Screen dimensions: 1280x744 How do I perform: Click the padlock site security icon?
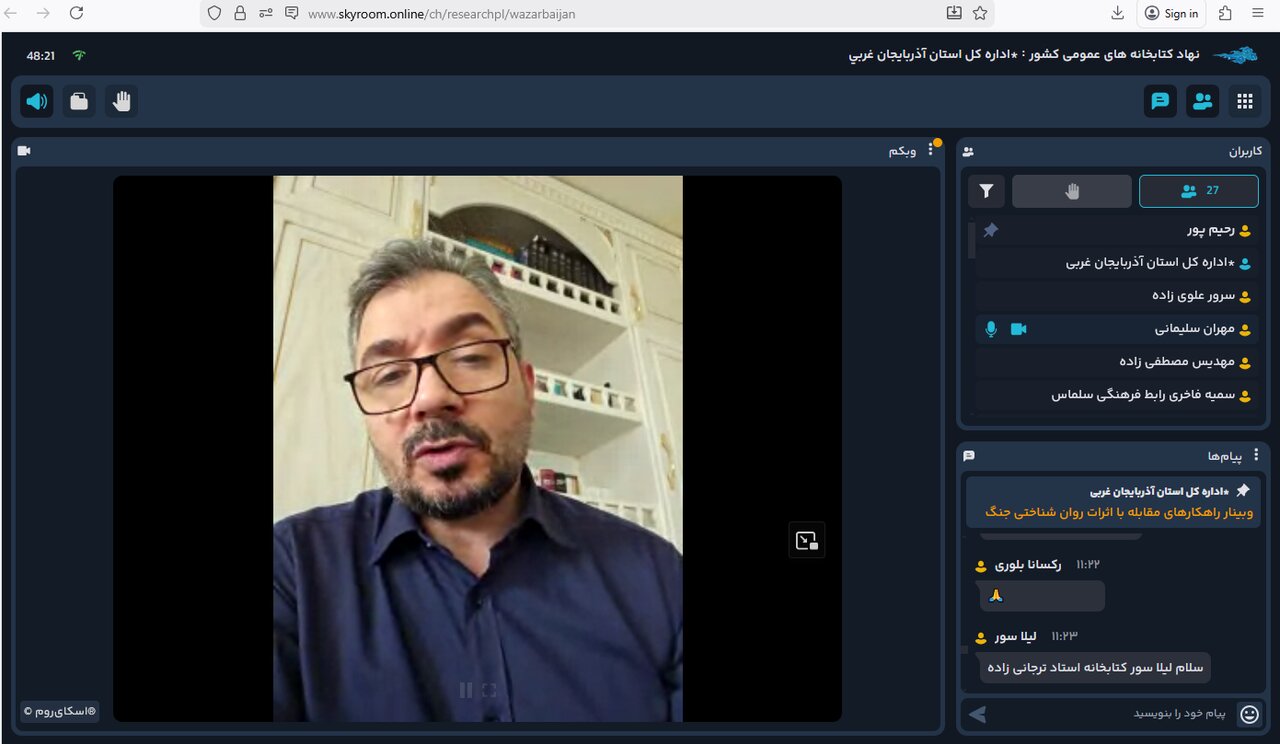240,13
